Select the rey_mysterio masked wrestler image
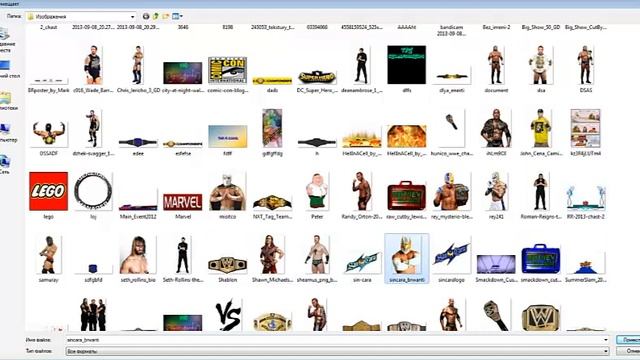The width and height of the screenshot is (640, 360). 451,191
